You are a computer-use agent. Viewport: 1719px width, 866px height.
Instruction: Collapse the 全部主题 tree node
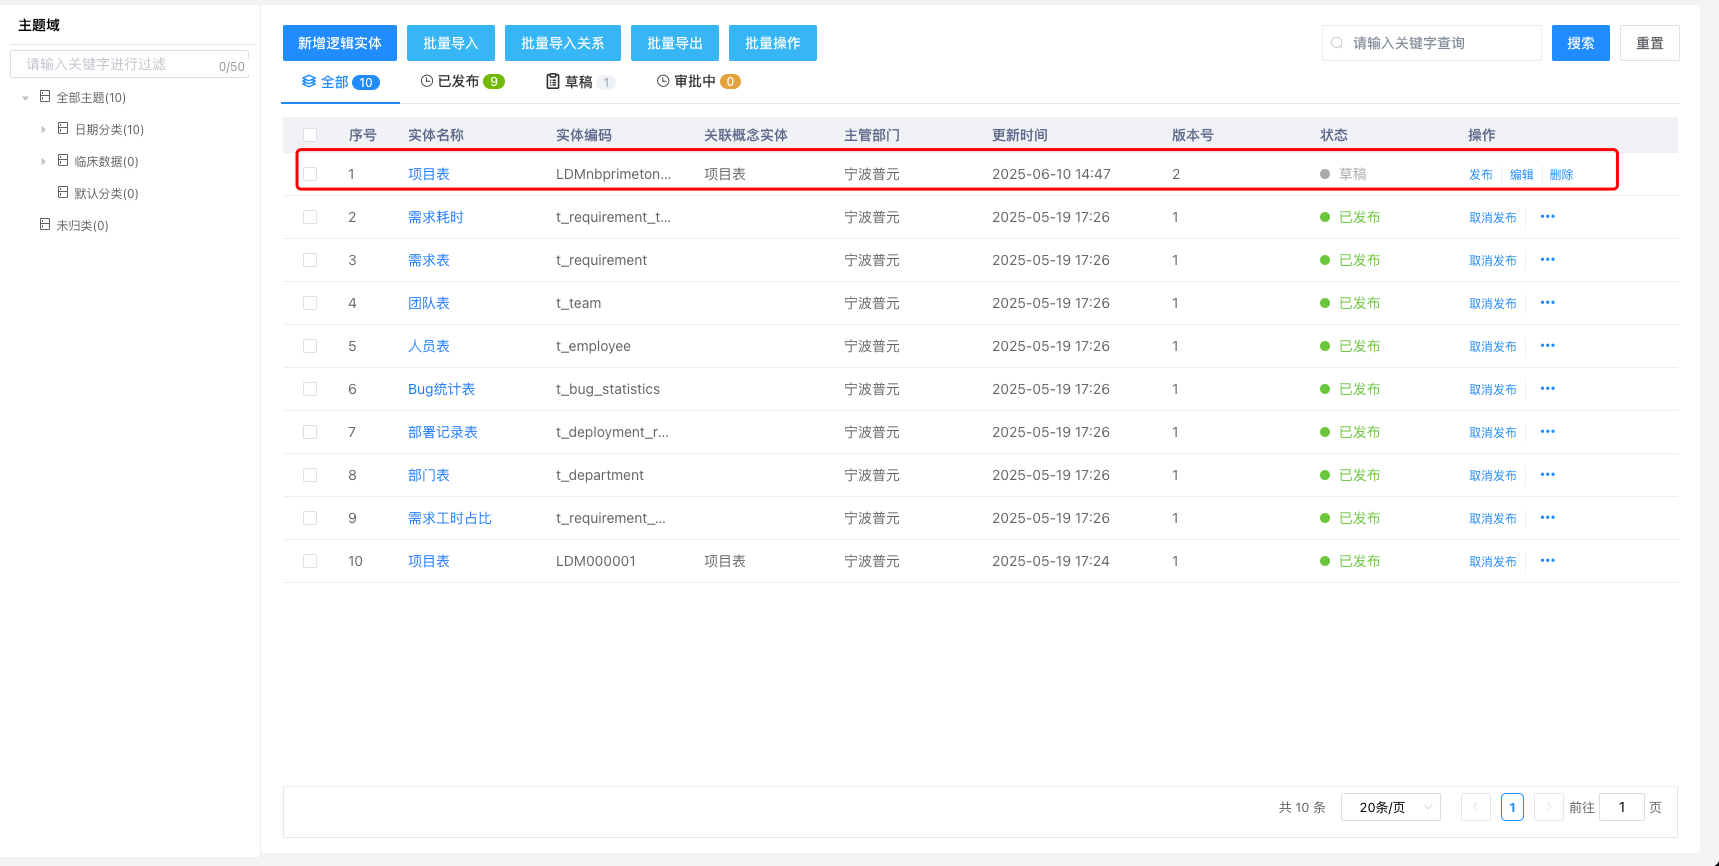pos(25,98)
